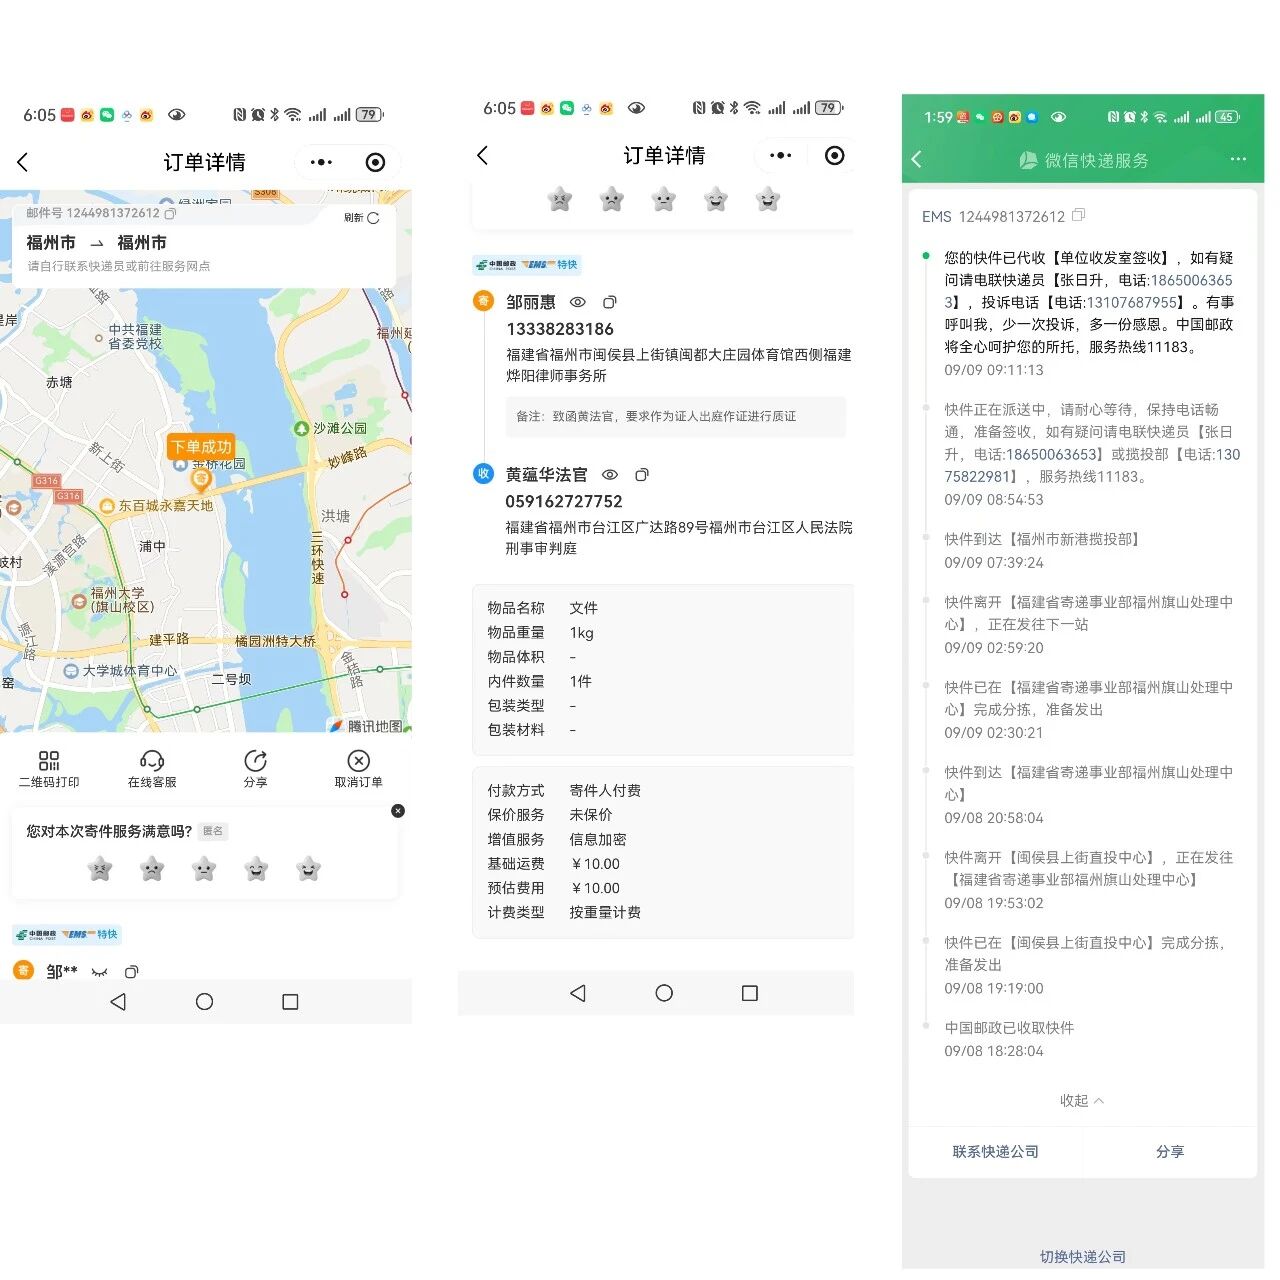Copy EMS tracking number in right screen
This screenshot has width=1280, height=1280.
[1078, 215]
